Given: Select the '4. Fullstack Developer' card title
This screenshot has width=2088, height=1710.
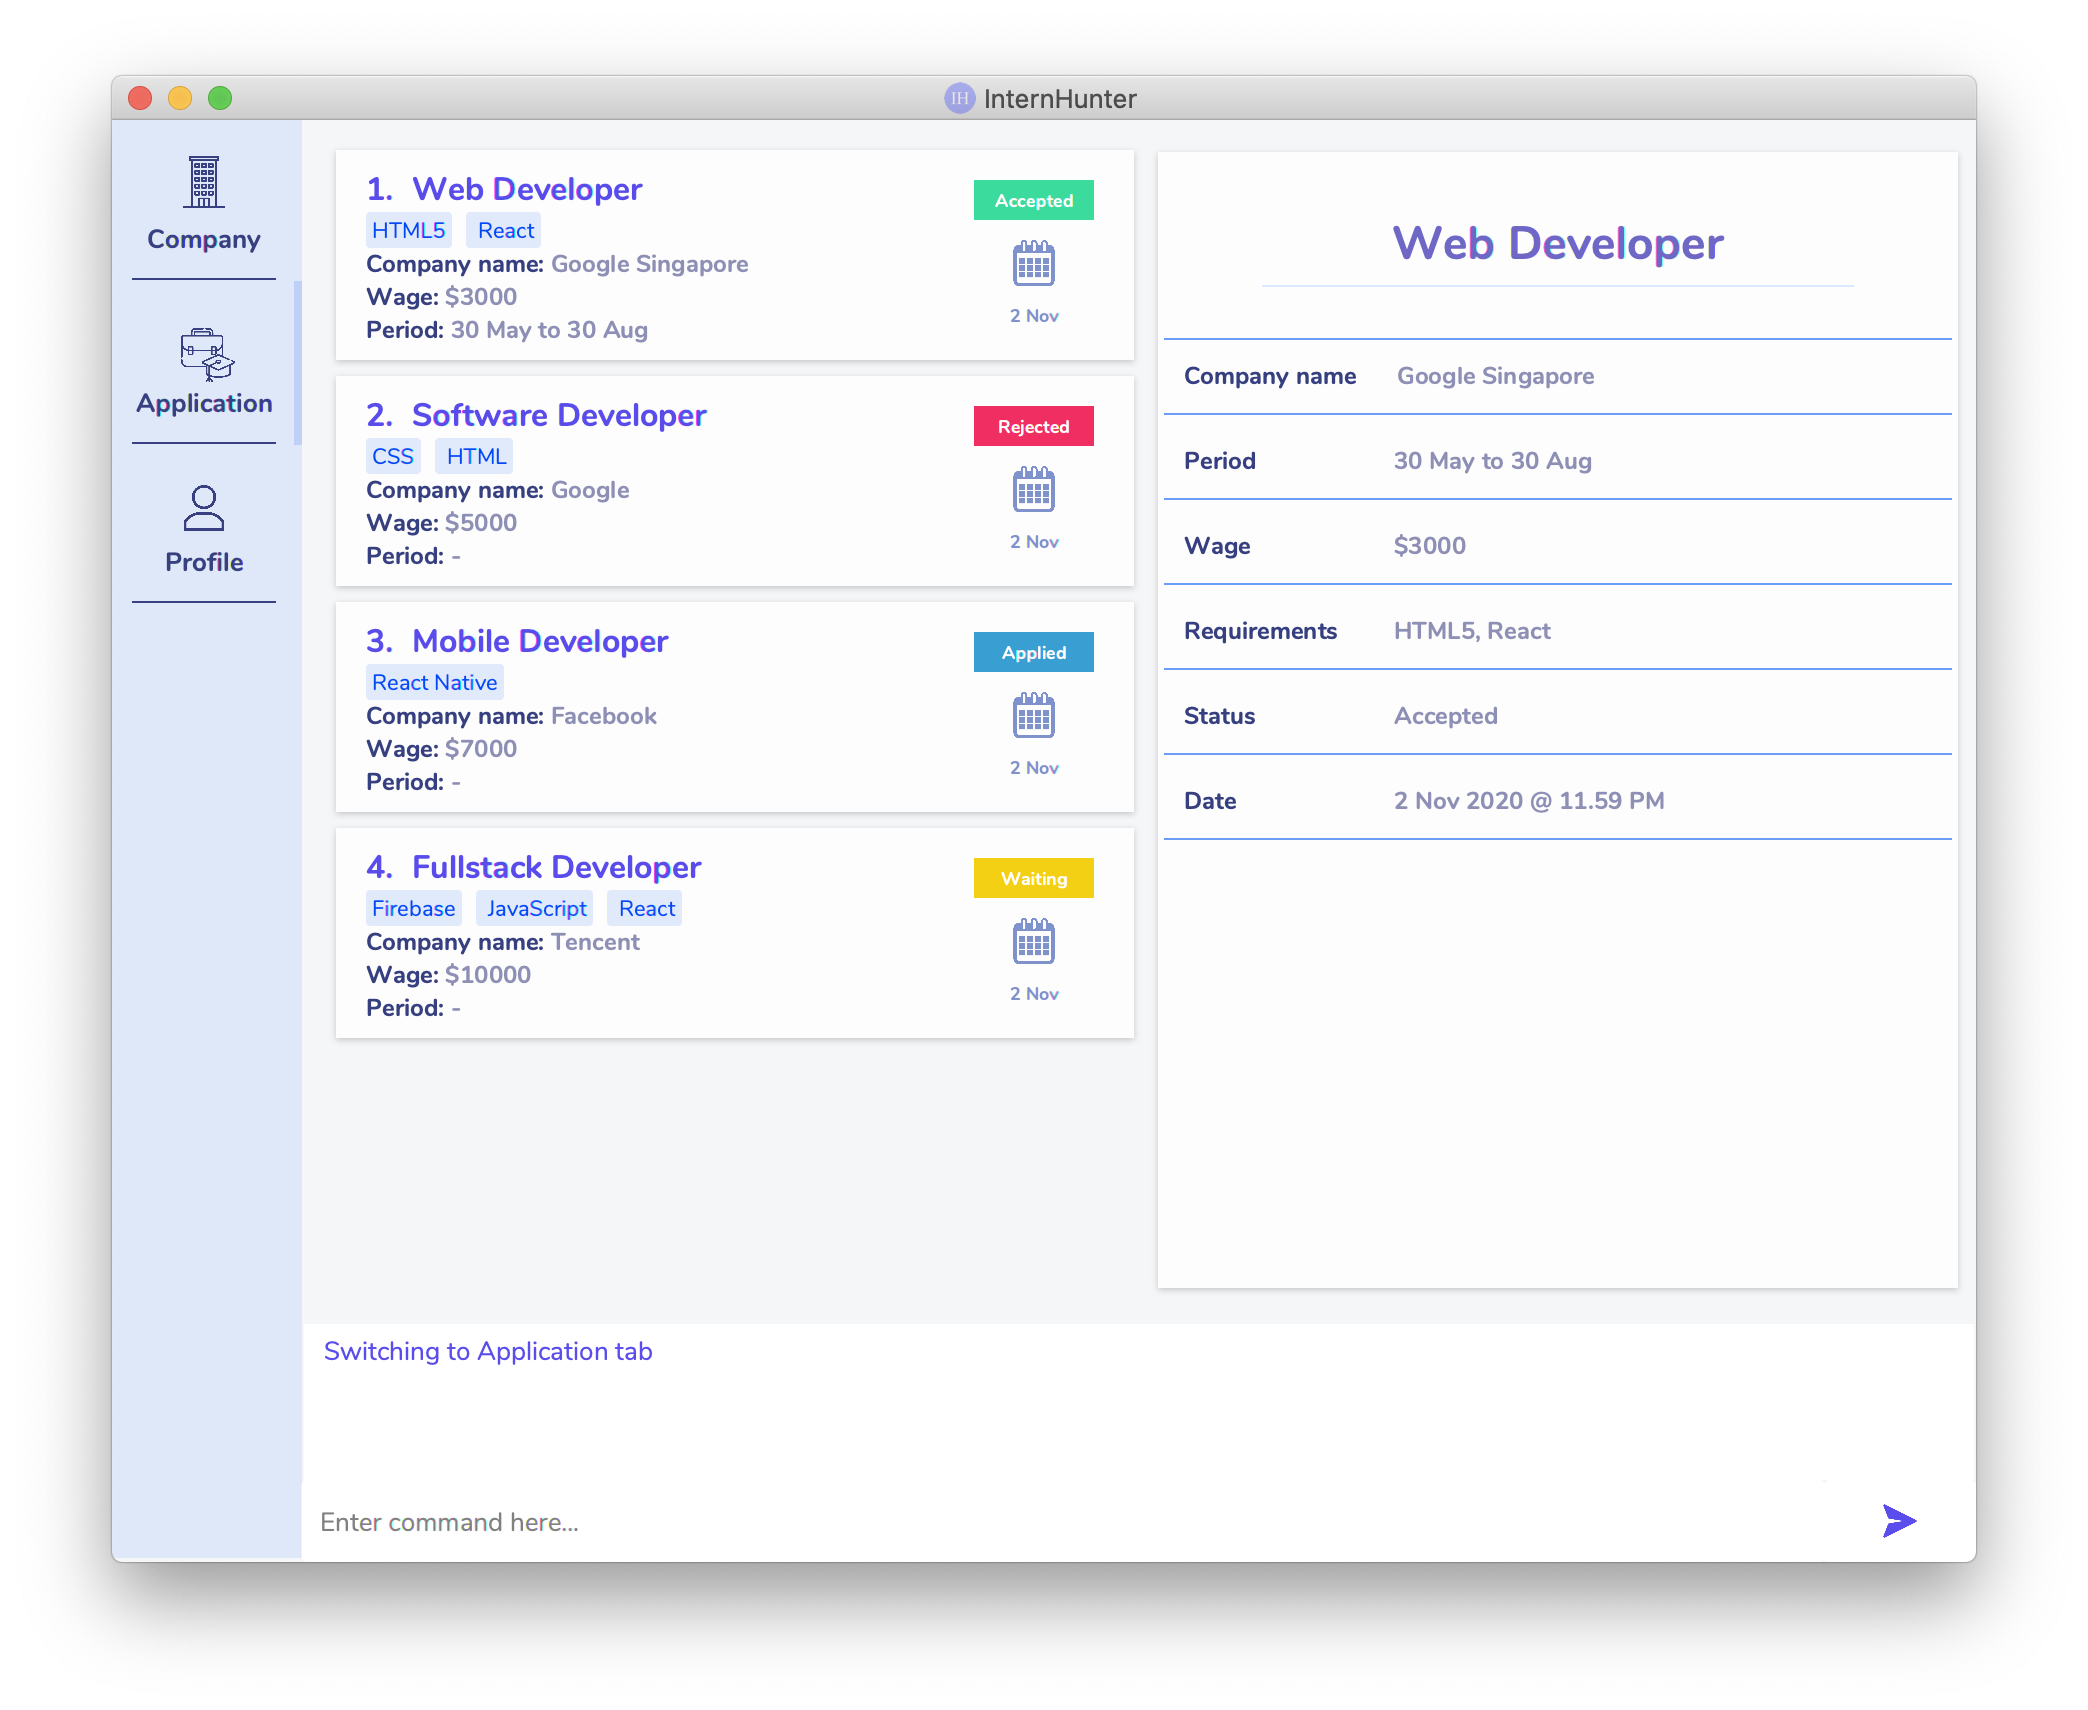Looking at the screenshot, I should pos(533,867).
